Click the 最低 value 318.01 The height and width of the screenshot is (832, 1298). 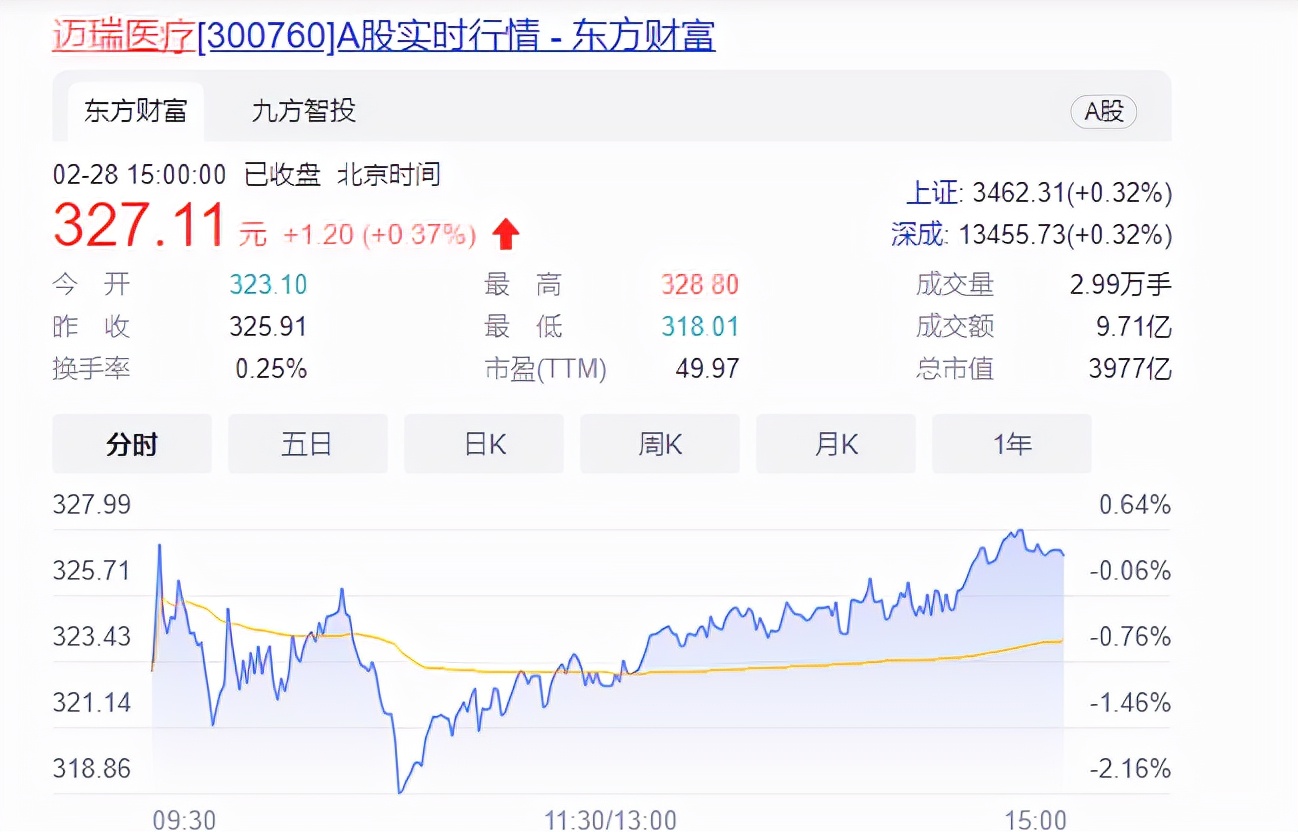700,327
